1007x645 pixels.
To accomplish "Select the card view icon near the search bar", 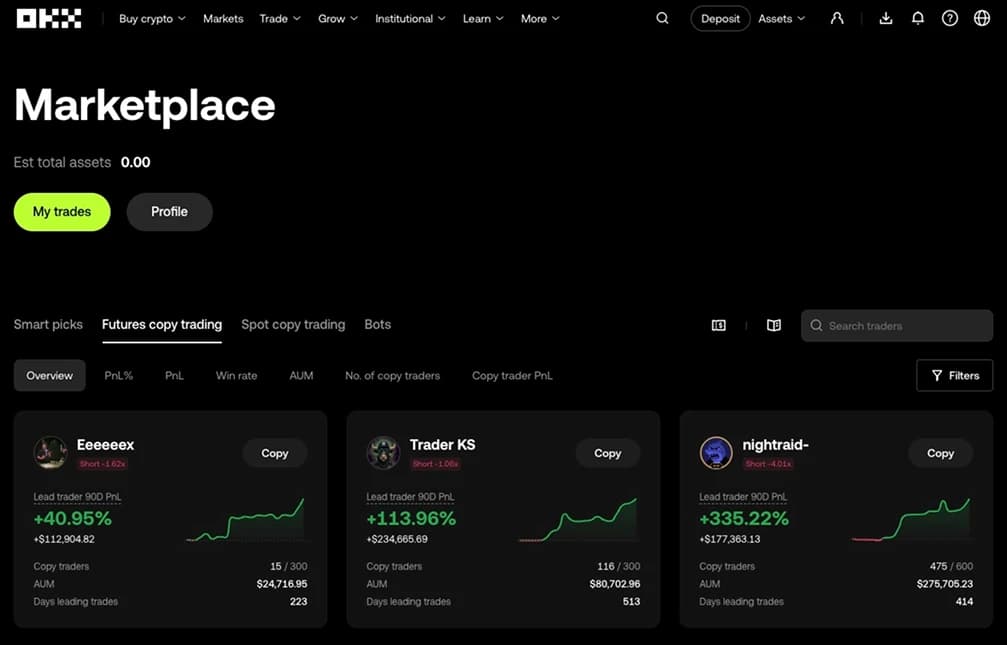I will [x=718, y=325].
